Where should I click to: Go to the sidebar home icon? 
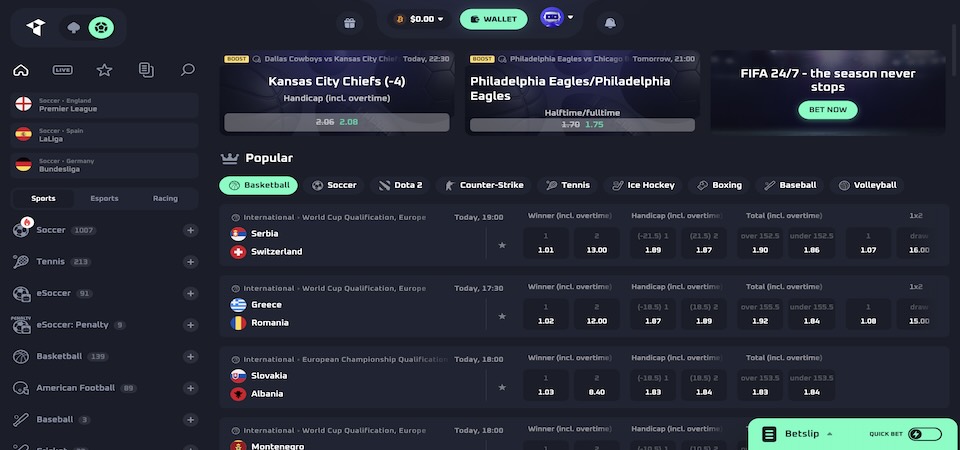click(21, 70)
